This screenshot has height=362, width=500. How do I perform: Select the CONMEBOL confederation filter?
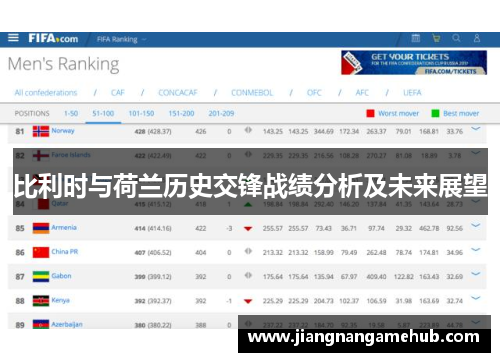tap(252, 93)
